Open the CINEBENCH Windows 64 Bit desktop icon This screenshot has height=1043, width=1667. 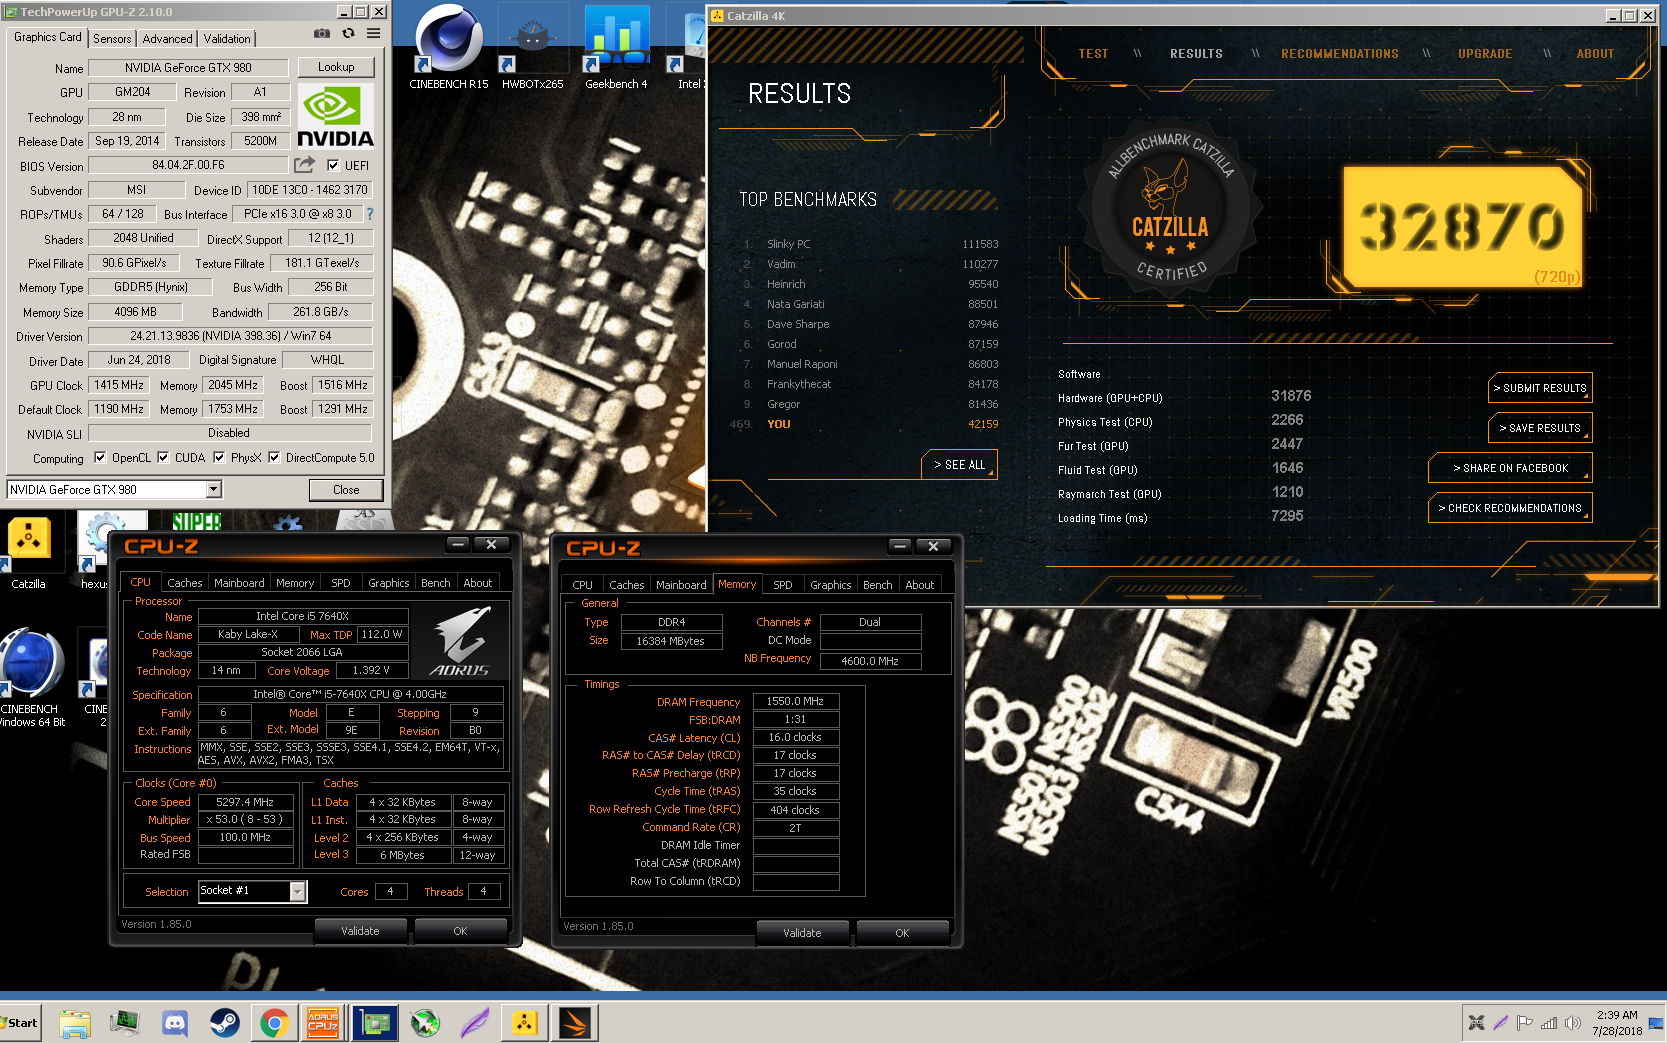[32, 677]
